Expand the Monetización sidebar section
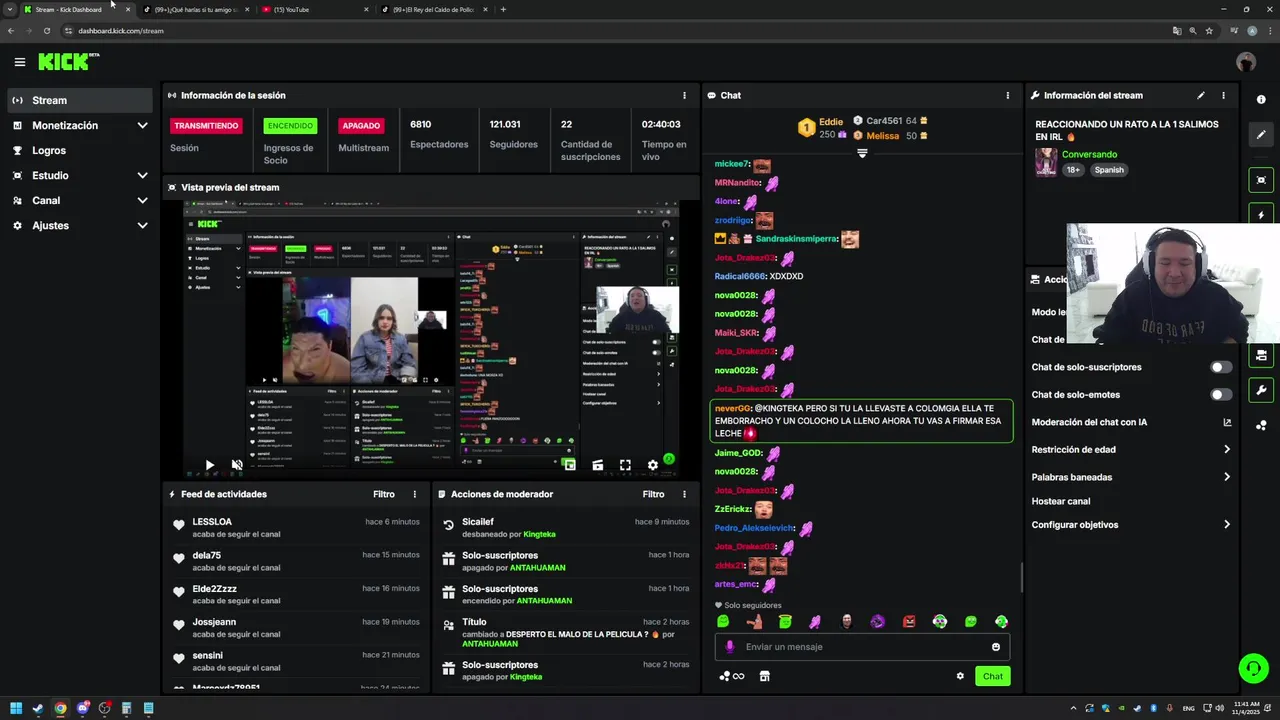1280x720 pixels. point(142,126)
